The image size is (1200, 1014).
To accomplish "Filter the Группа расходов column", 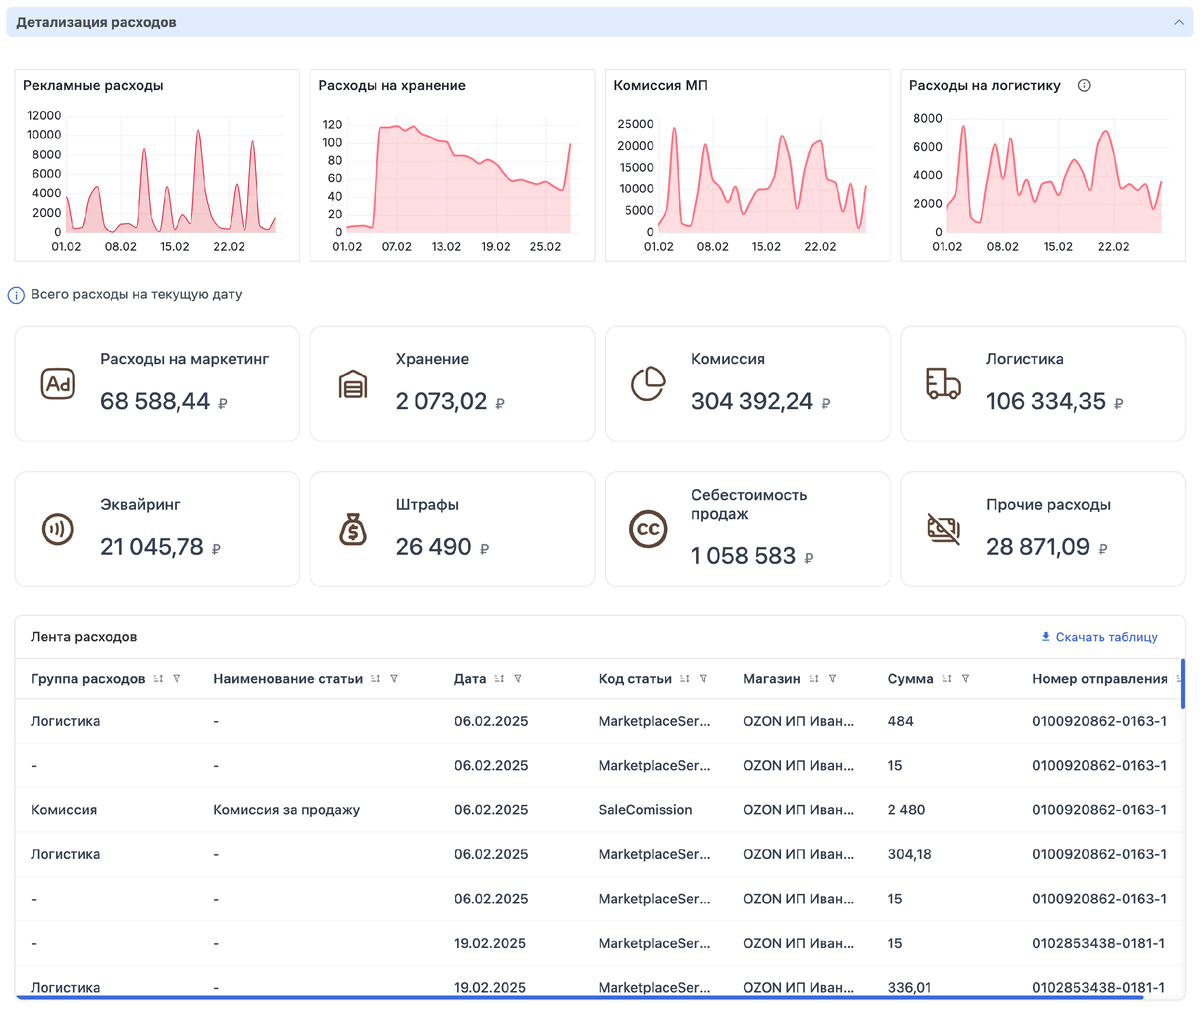I will [x=177, y=679].
